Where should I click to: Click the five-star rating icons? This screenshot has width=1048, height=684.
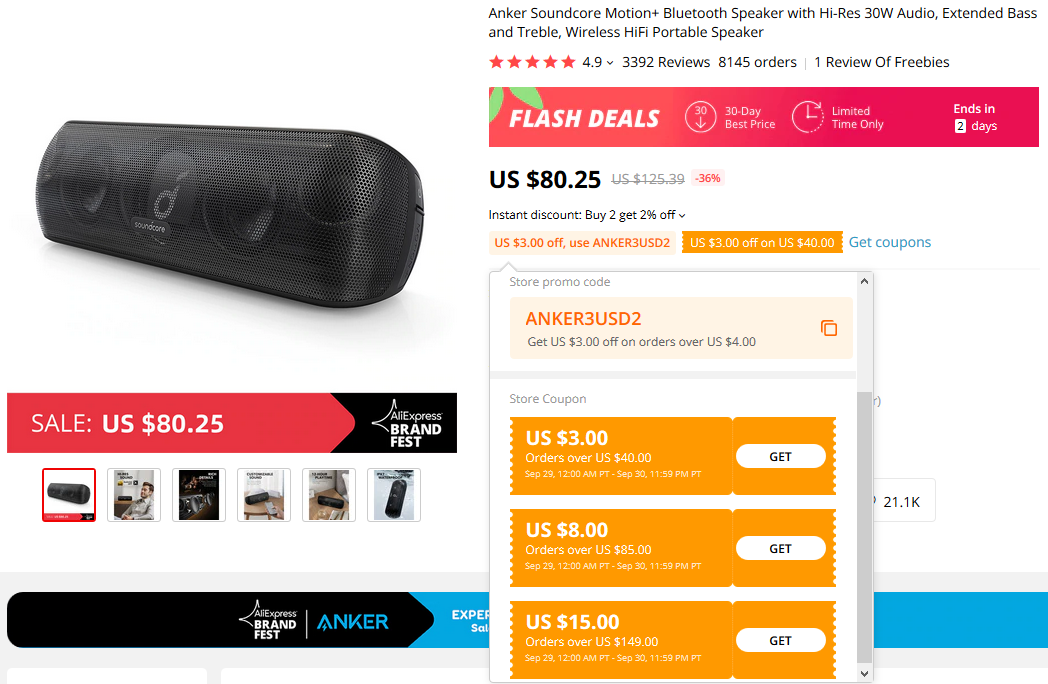pyautogui.click(x=532, y=62)
